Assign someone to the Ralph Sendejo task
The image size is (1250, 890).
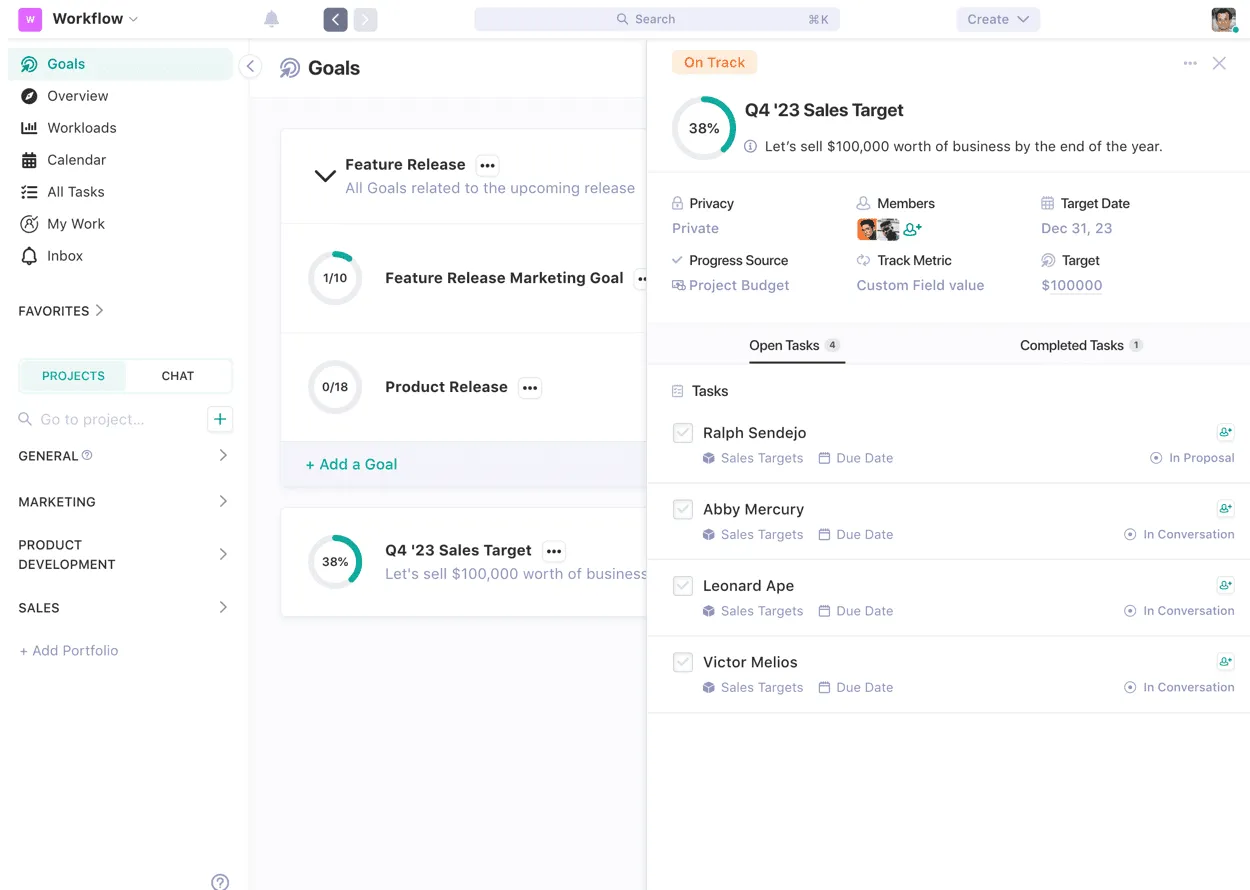pyautogui.click(x=1225, y=432)
